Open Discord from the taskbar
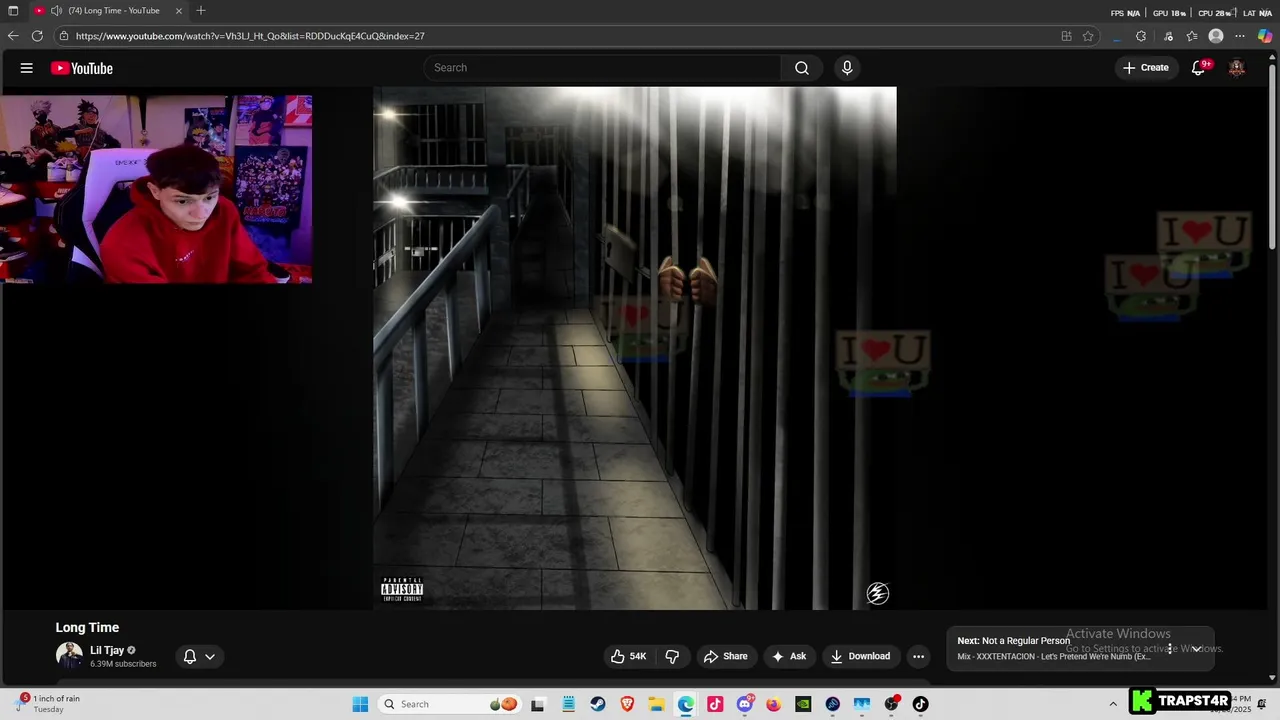Image resolution: width=1280 pixels, height=720 pixels. [745, 704]
